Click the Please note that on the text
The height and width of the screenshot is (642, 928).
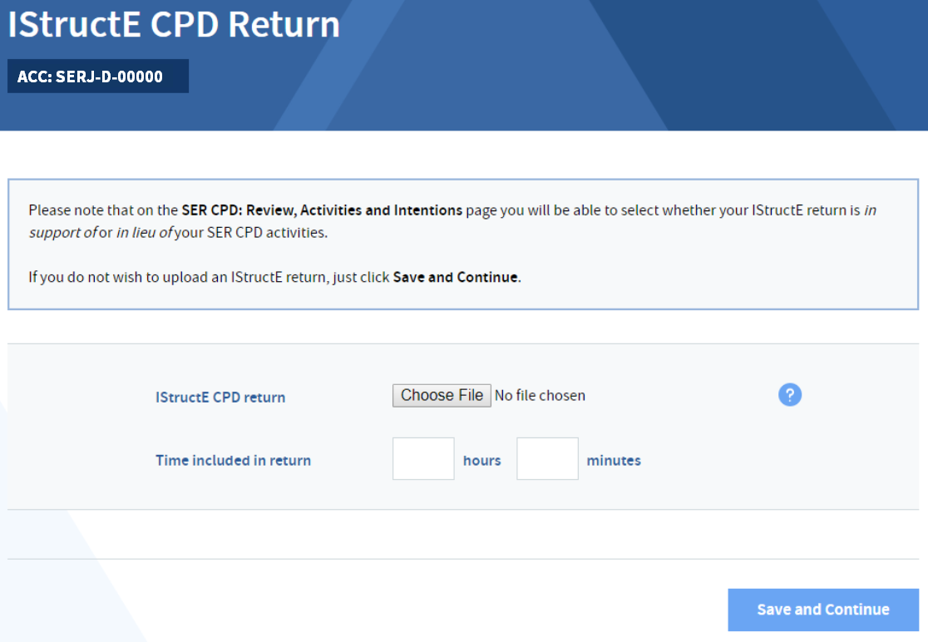click(x=103, y=210)
